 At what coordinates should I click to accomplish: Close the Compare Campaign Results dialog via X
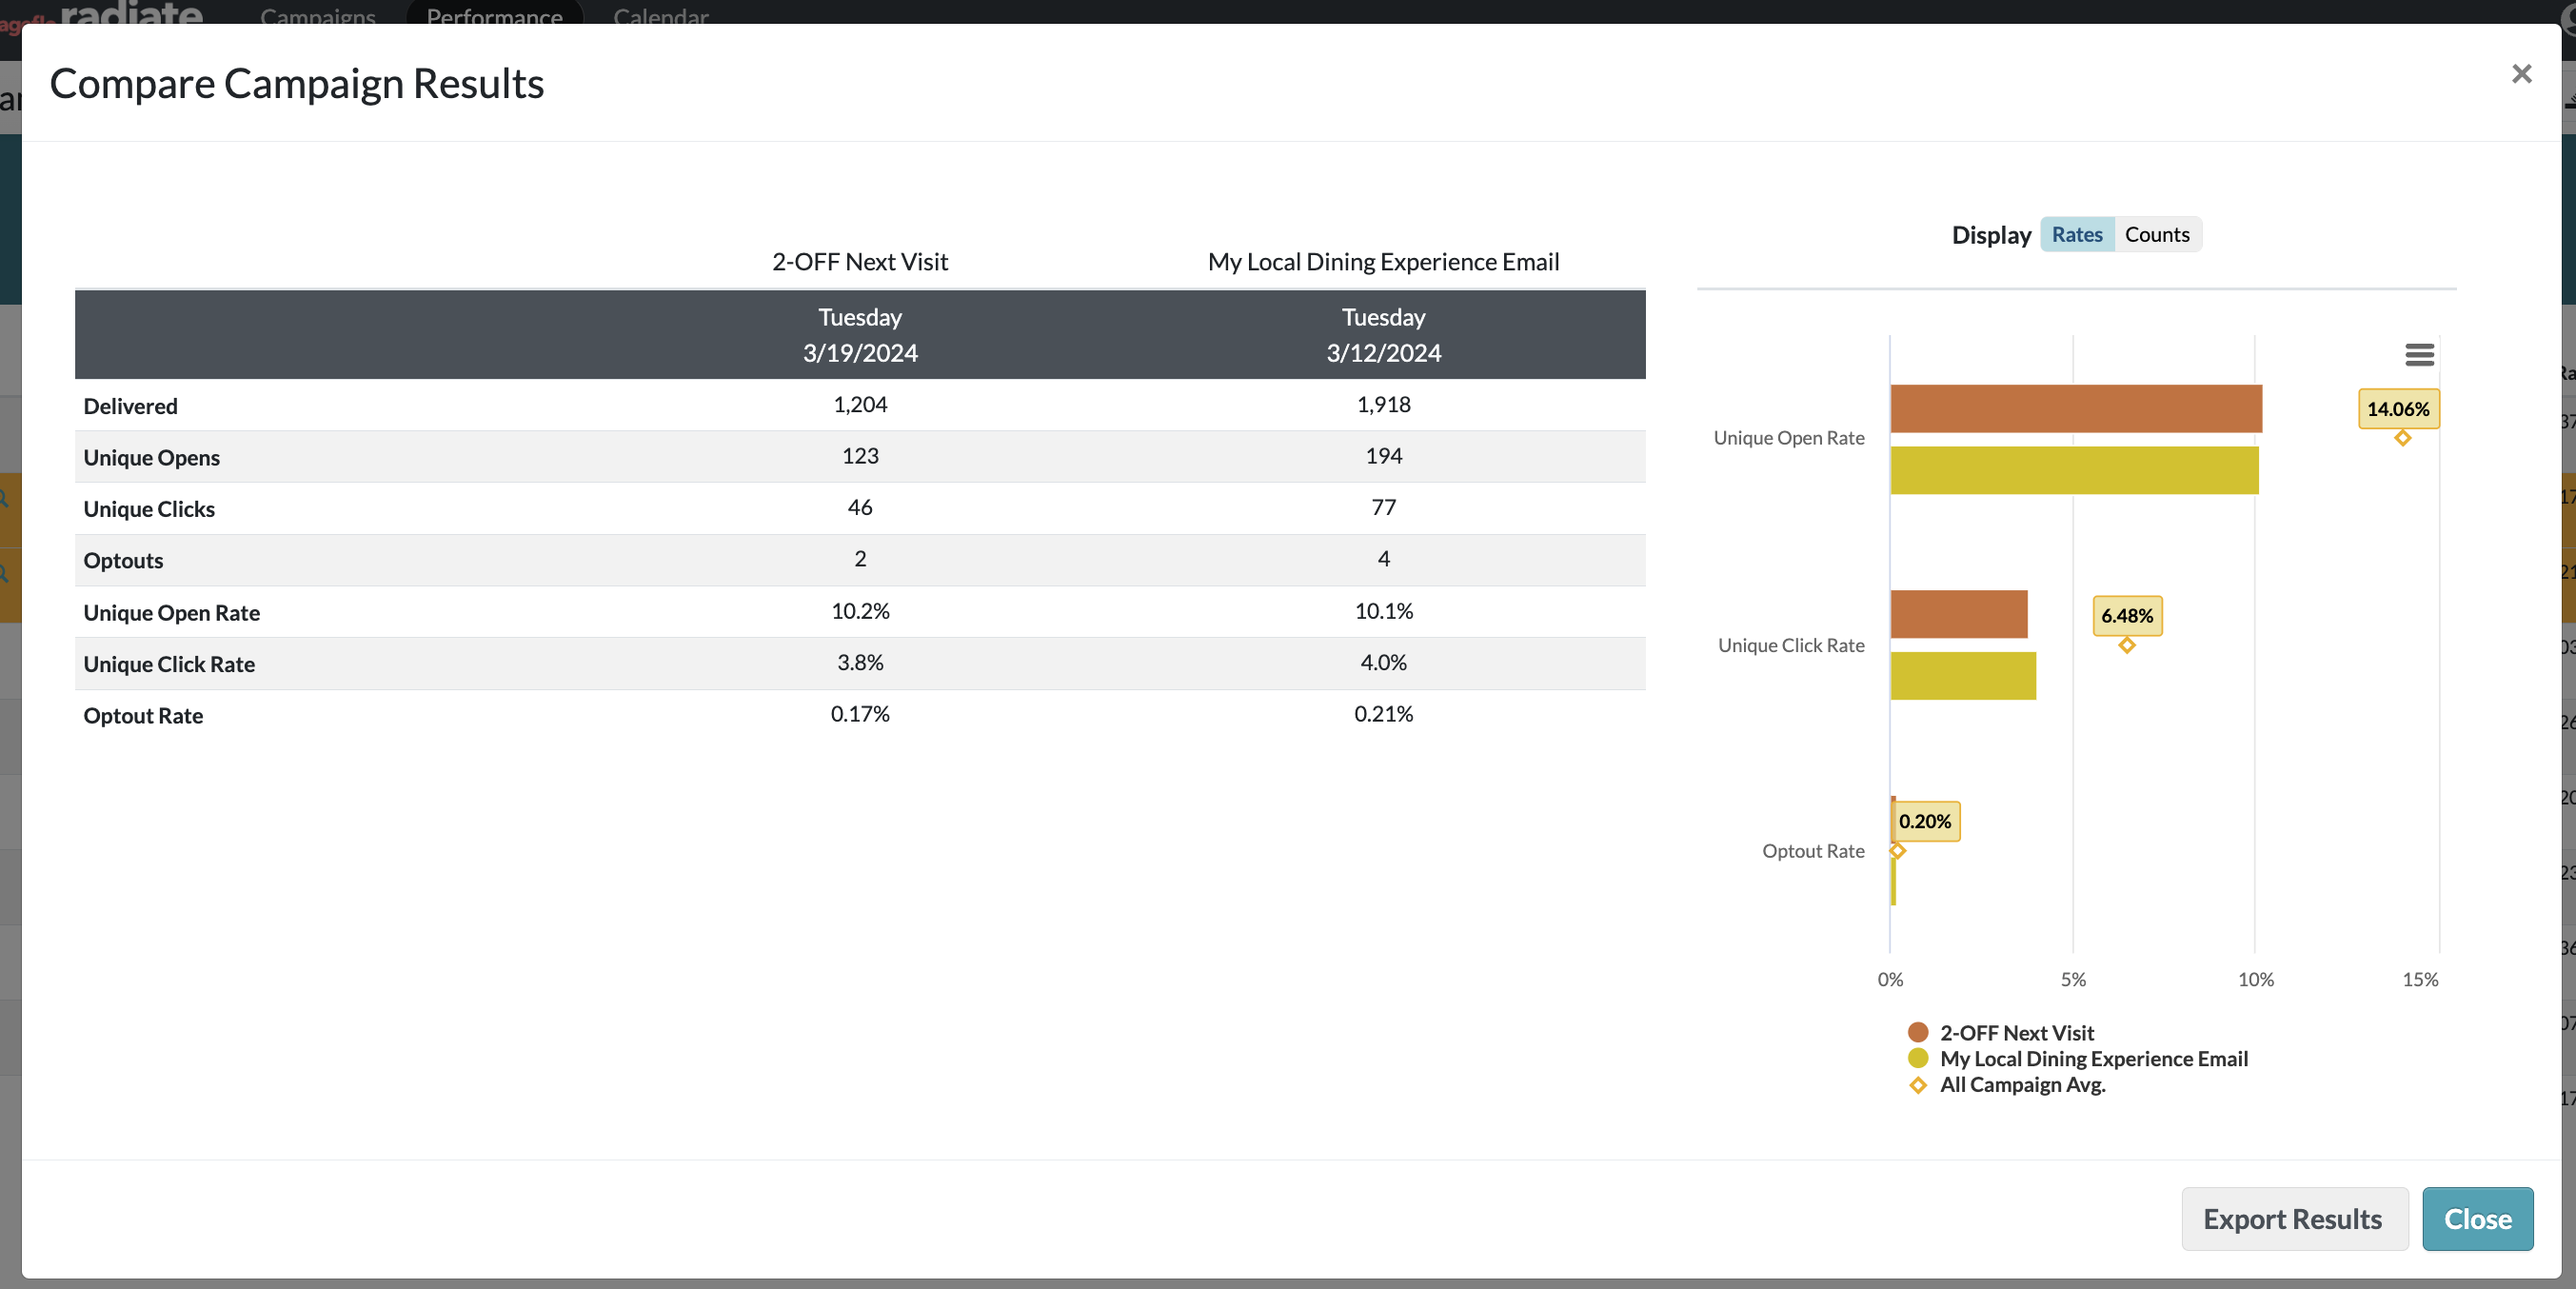click(x=2521, y=74)
